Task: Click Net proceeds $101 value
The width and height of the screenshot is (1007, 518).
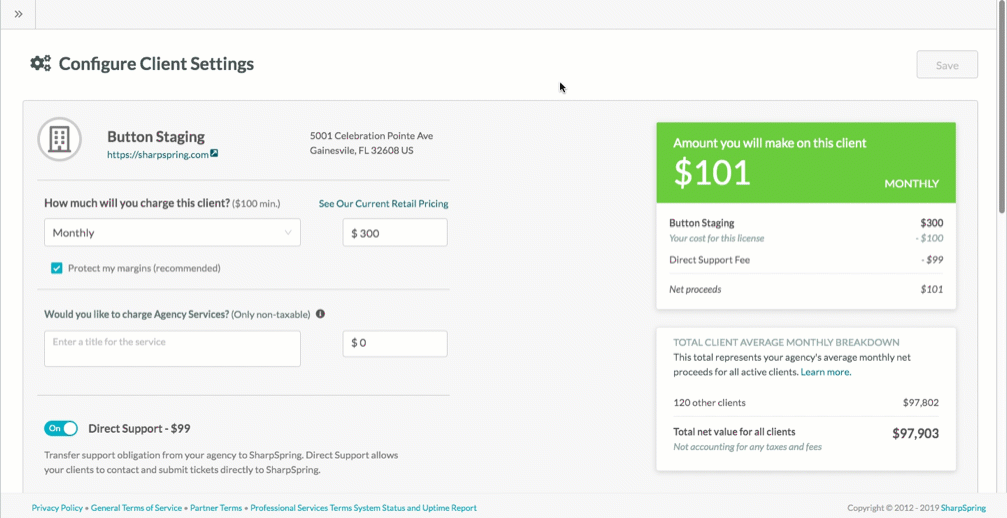Action: [931, 289]
